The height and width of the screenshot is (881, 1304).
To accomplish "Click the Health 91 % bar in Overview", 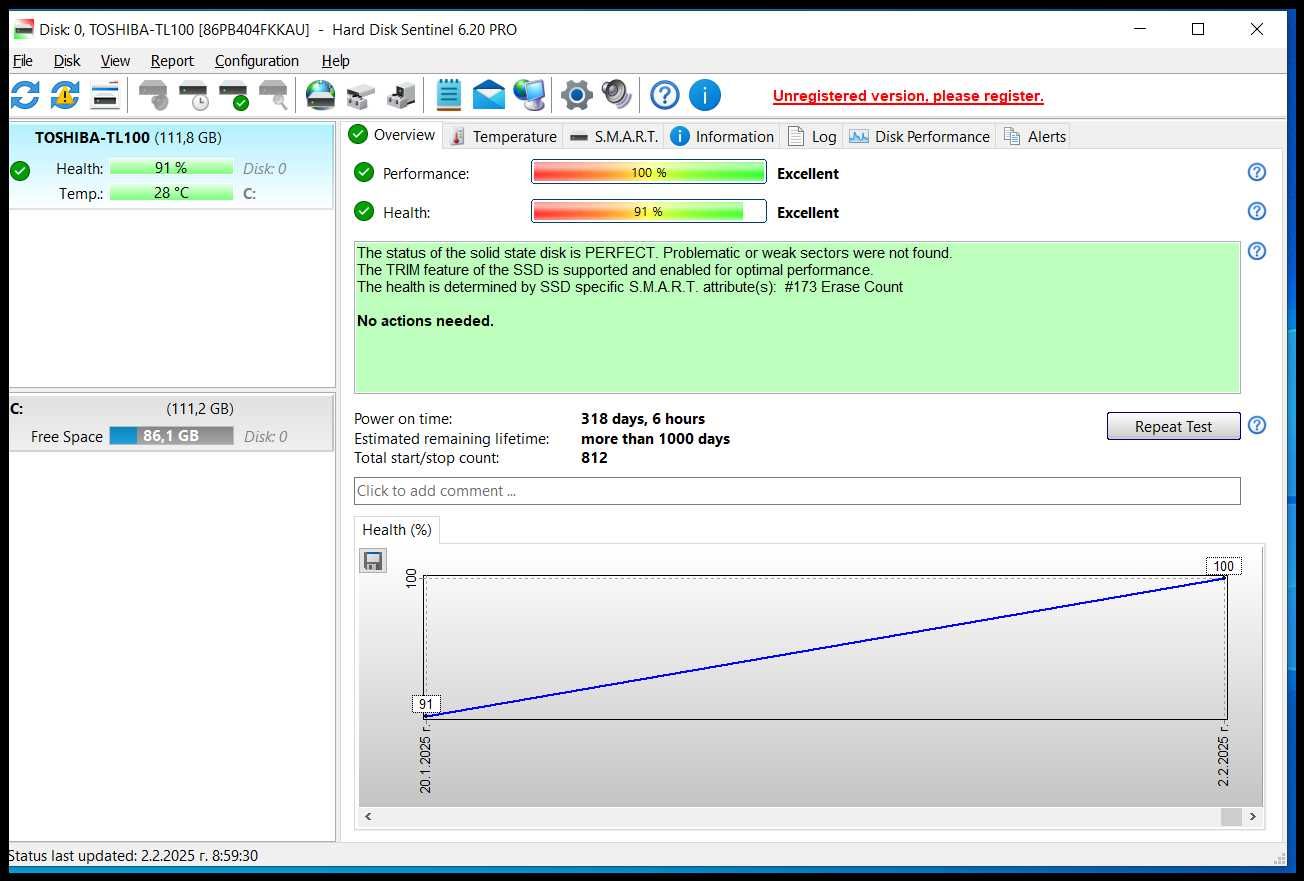I will 648,212.
